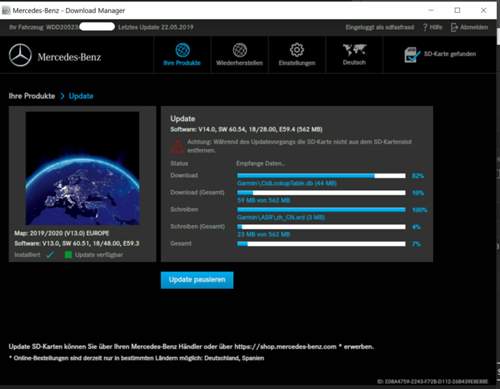Click the Update verfügbar label

[99, 255]
